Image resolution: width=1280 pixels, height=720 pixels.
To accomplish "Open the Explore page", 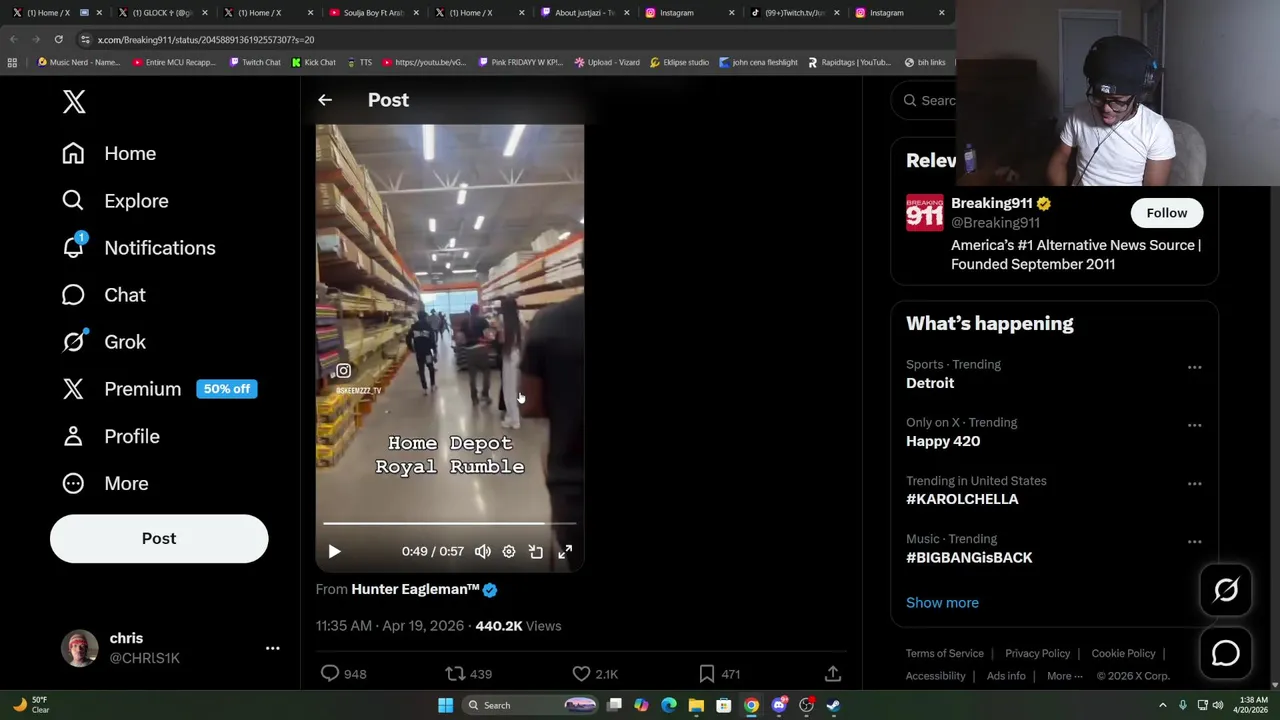I will coord(115,200).
